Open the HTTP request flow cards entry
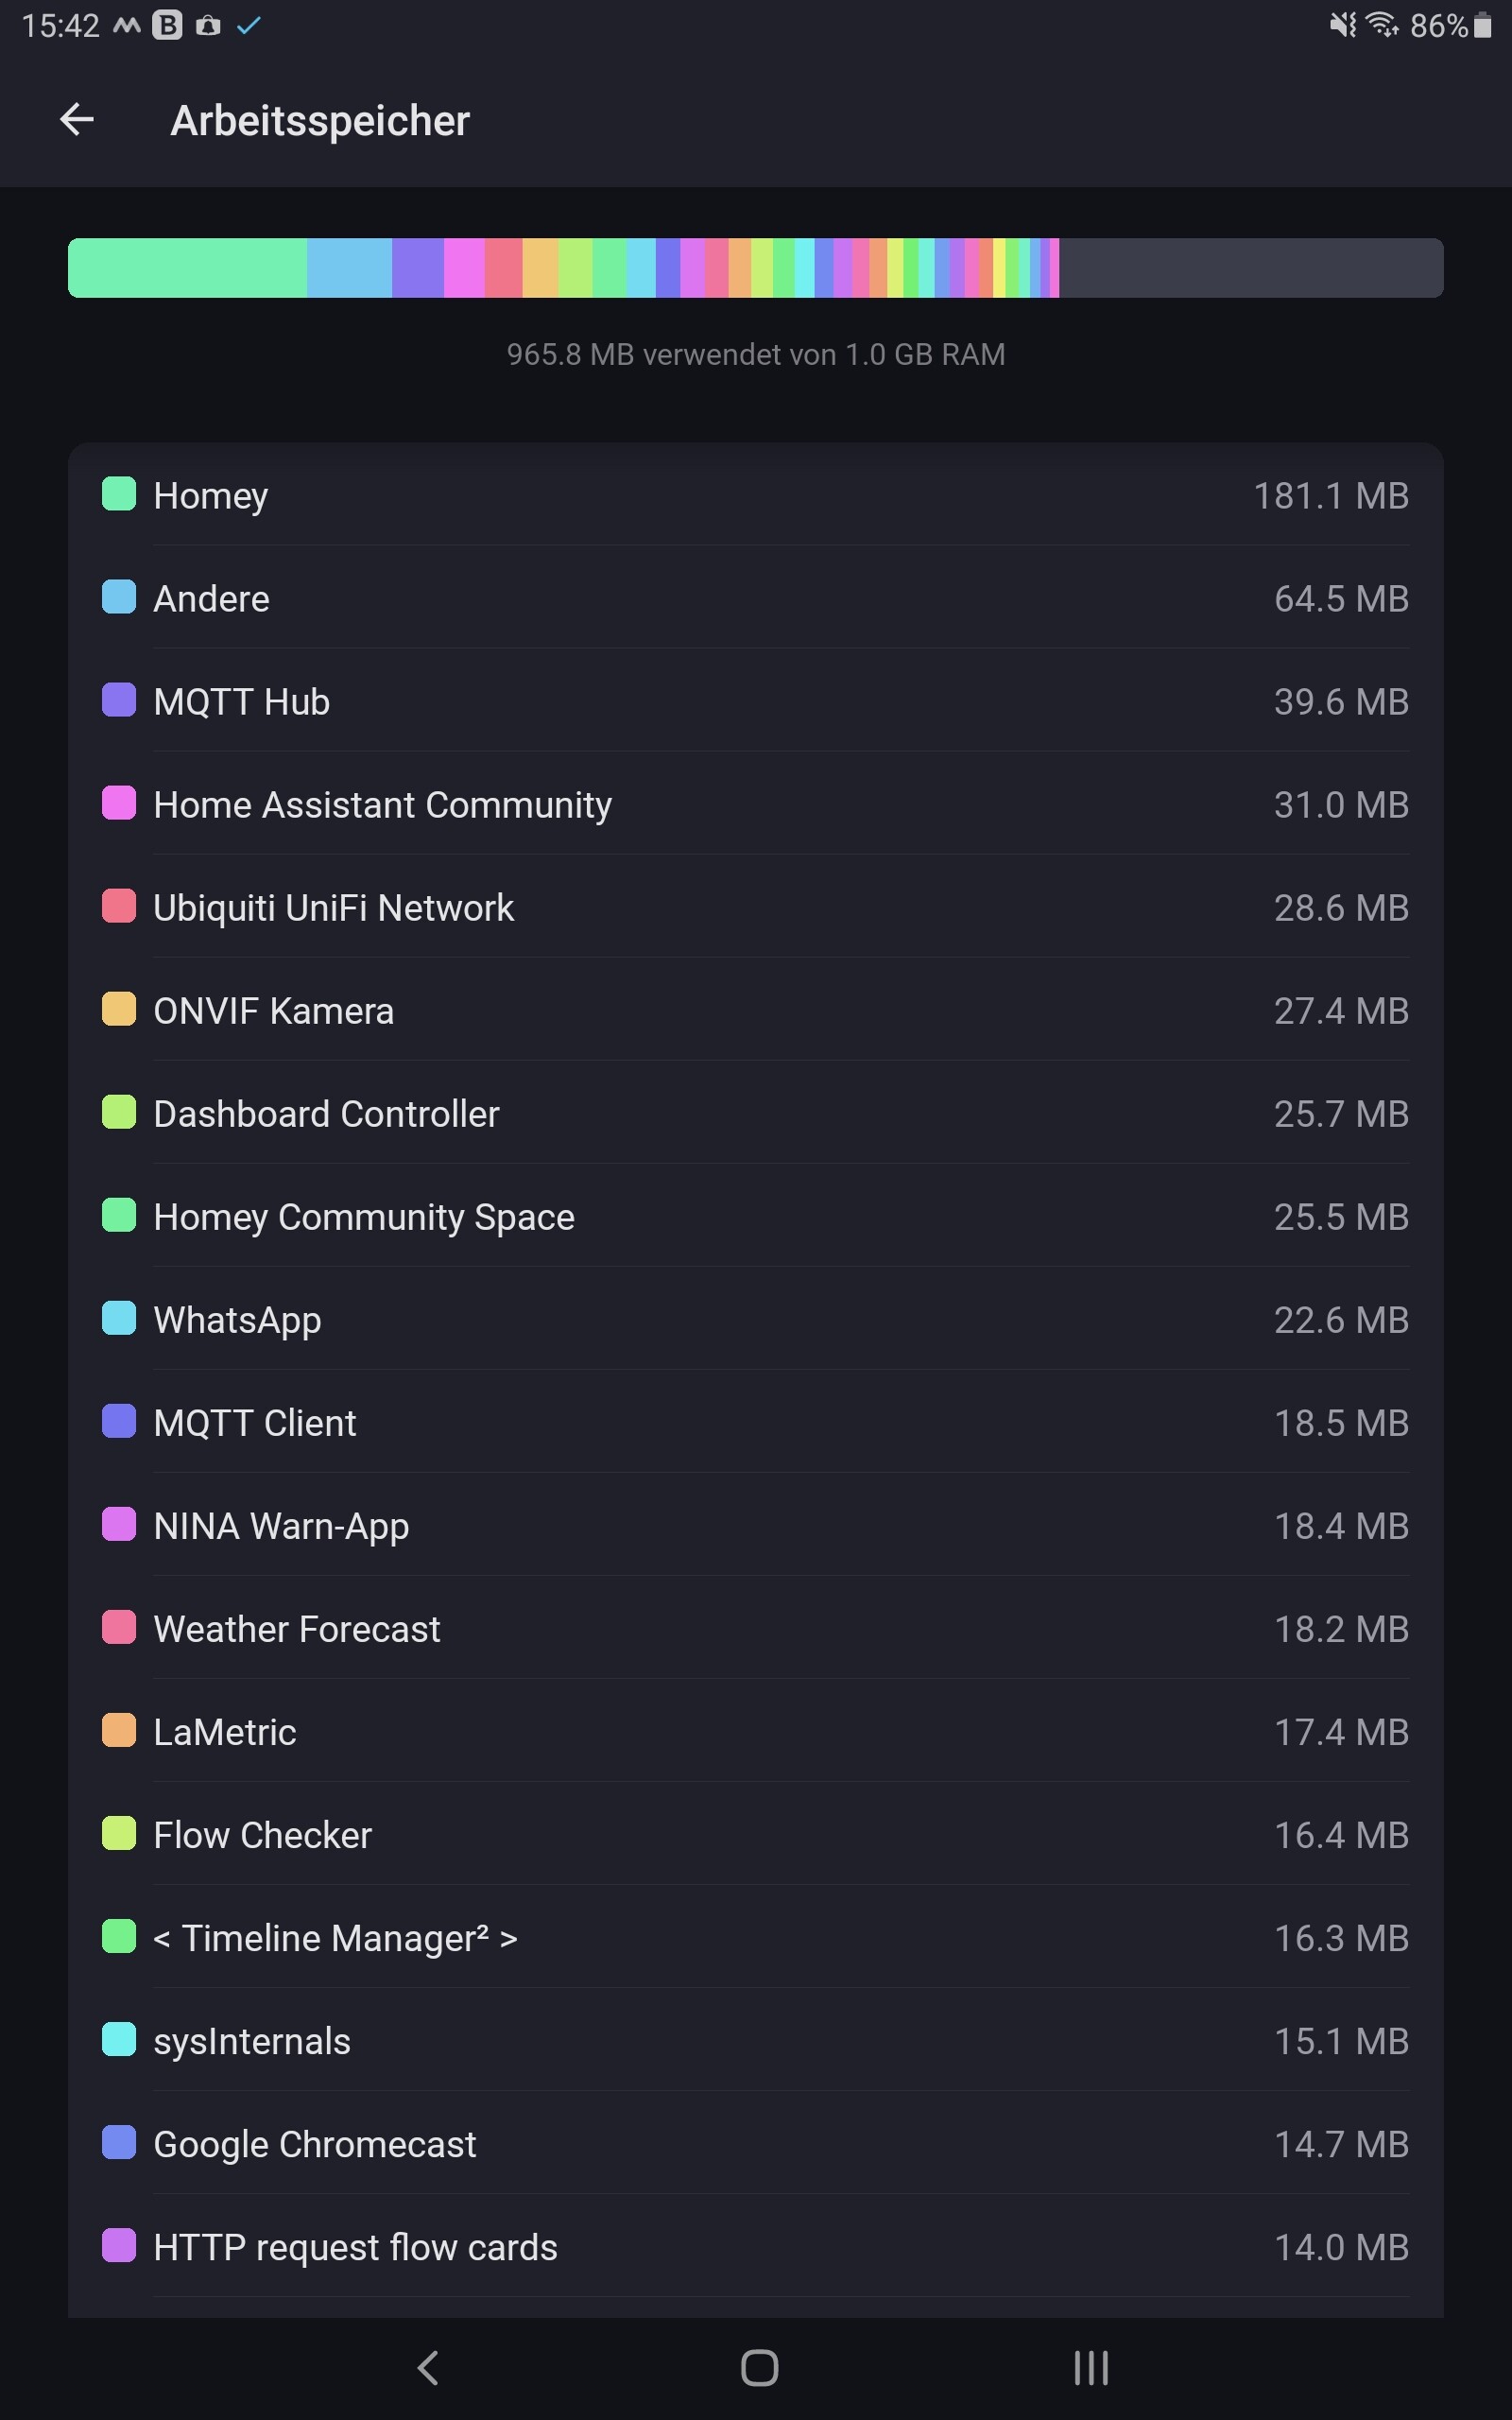 click(x=755, y=2247)
